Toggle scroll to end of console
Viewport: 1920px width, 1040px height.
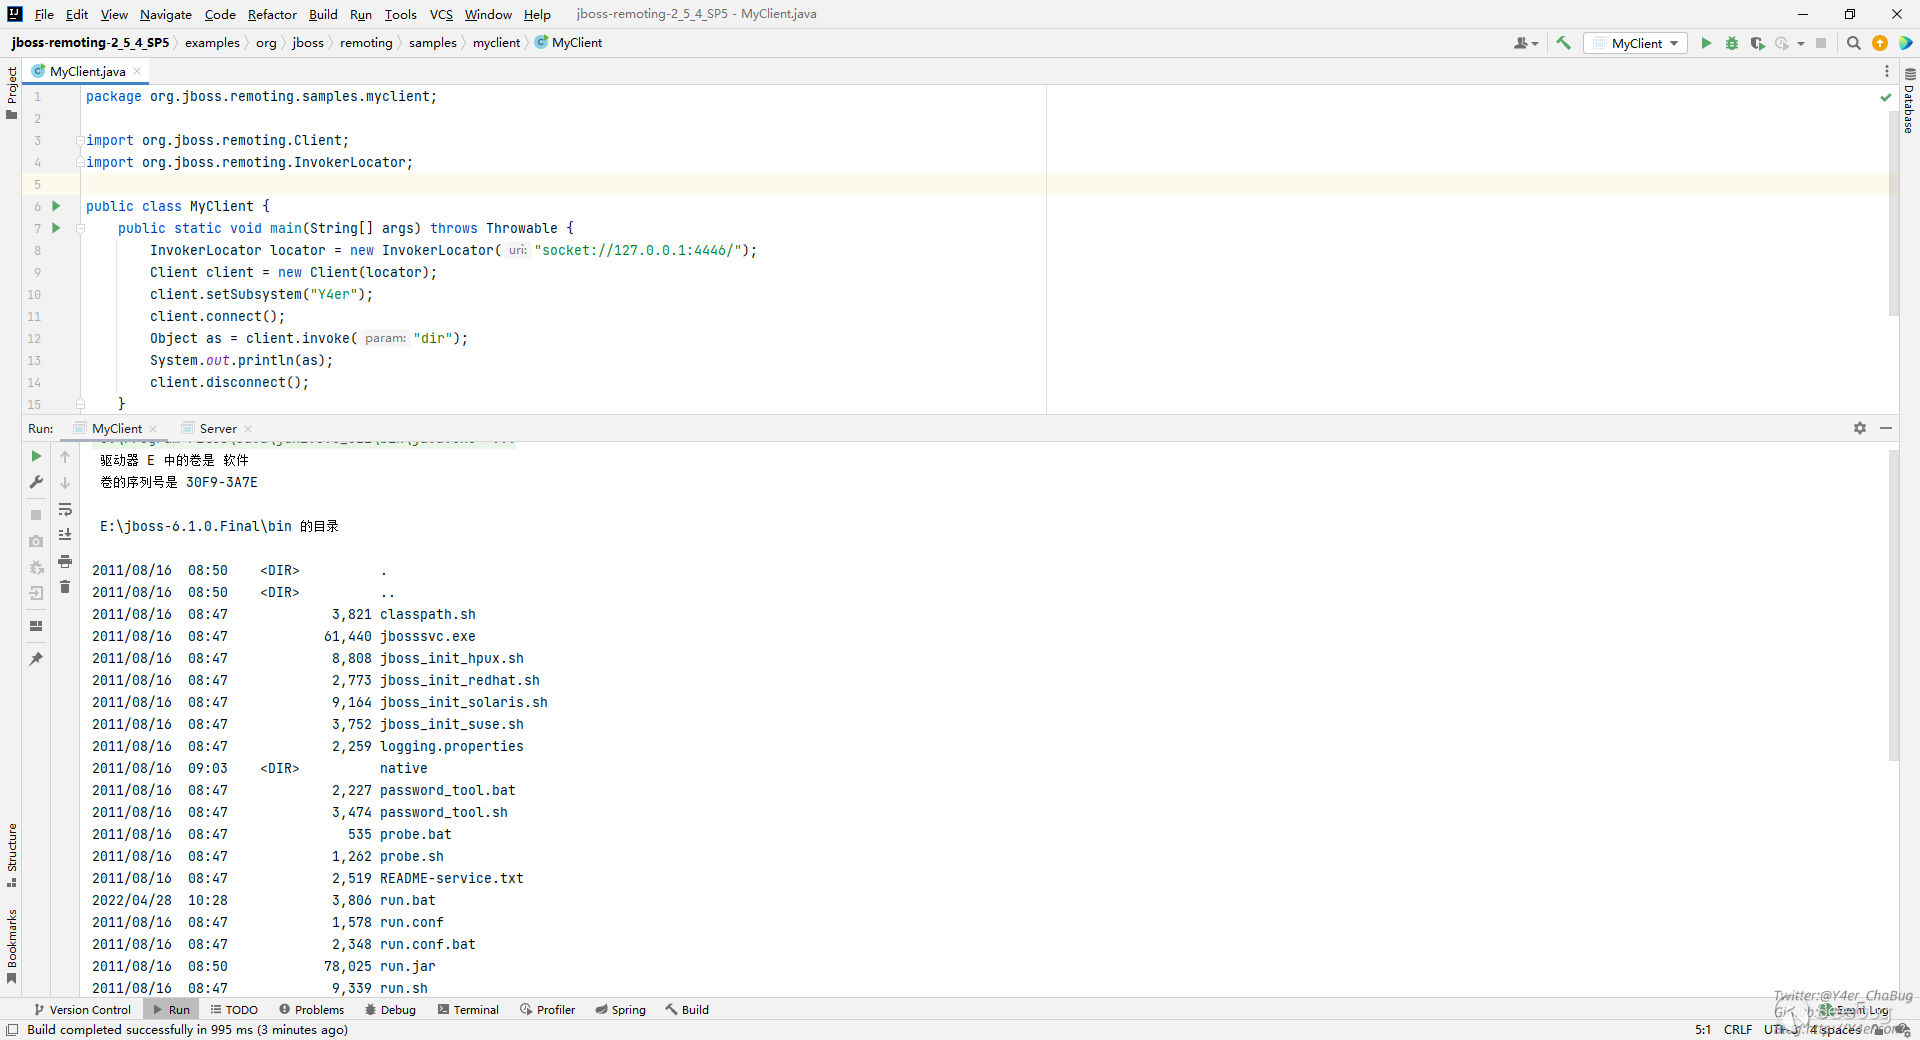[x=65, y=535]
